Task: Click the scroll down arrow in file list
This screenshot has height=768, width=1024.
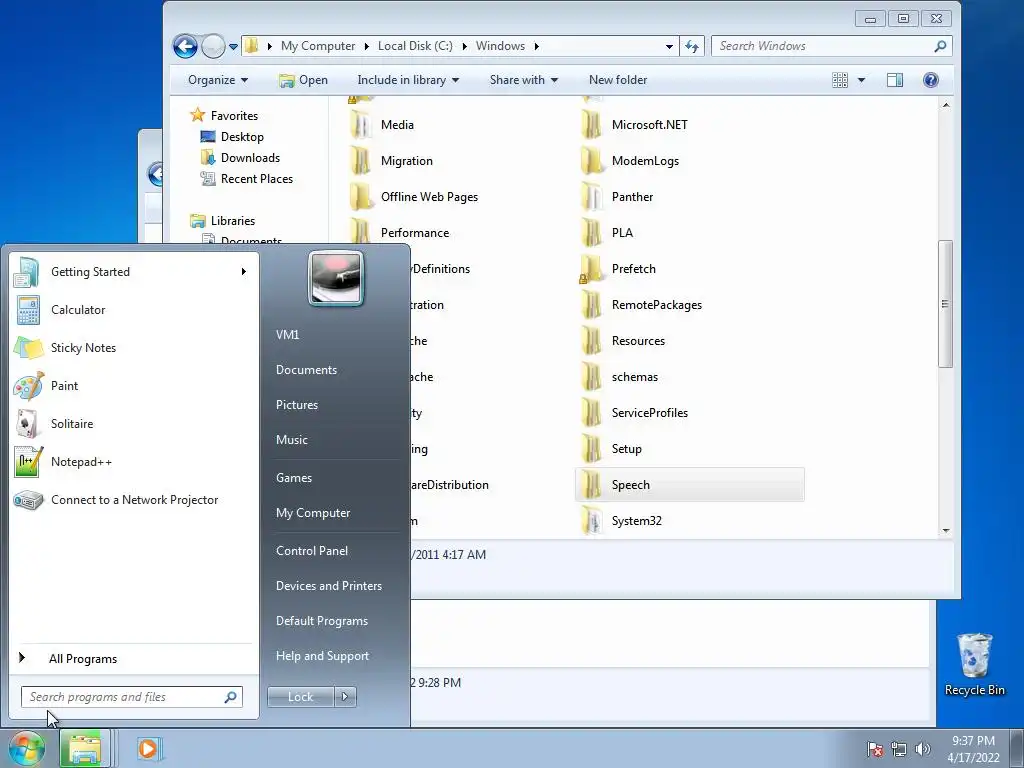Action: point(946,531)
